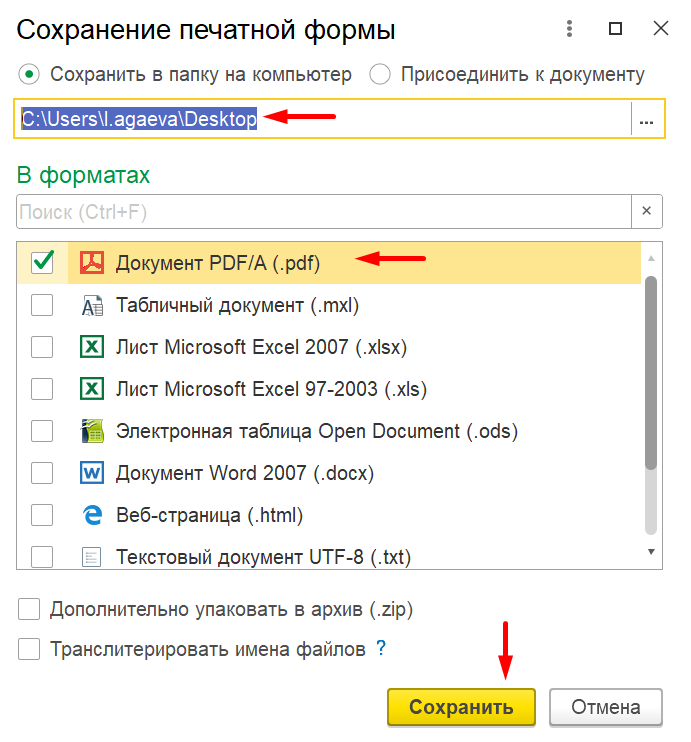Click the scroll down arrow of format list
691x742 pixels.
coord(651,552)
